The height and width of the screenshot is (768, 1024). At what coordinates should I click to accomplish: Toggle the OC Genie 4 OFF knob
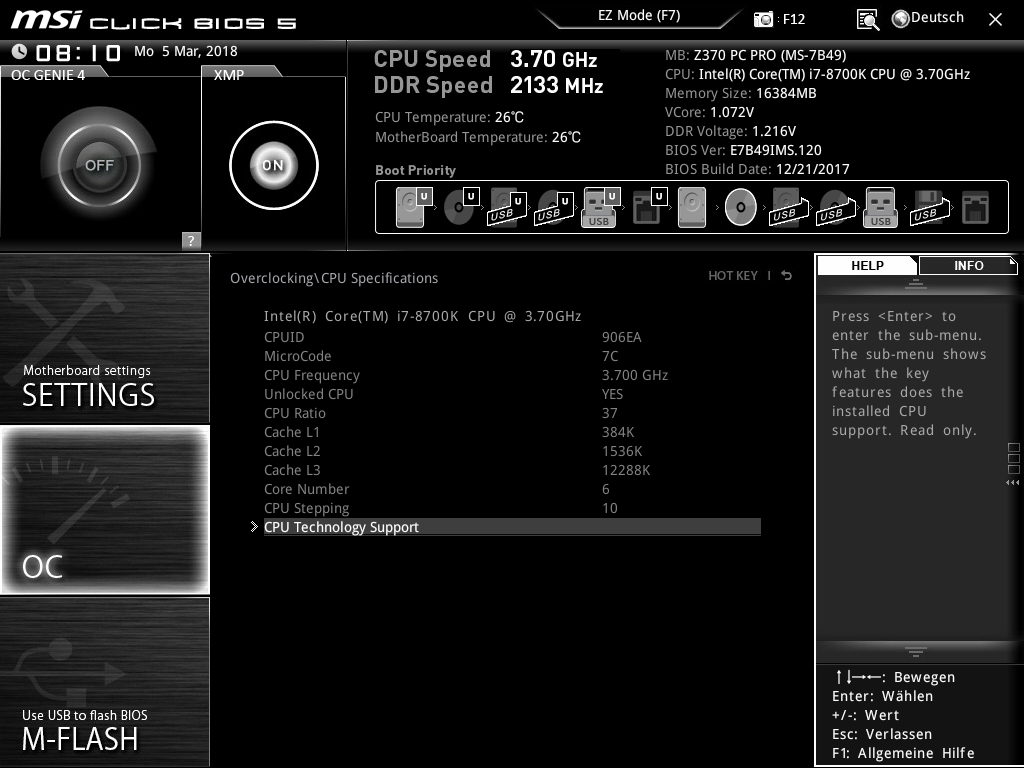click(99, 165)
